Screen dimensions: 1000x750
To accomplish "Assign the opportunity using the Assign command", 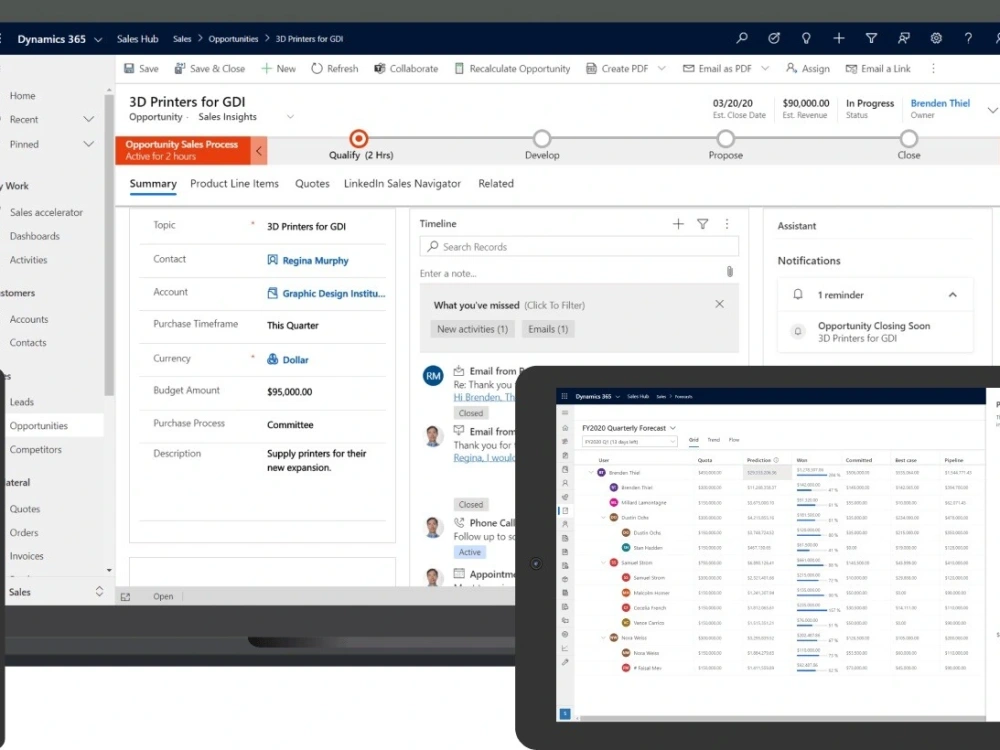I will pos(808,68).
